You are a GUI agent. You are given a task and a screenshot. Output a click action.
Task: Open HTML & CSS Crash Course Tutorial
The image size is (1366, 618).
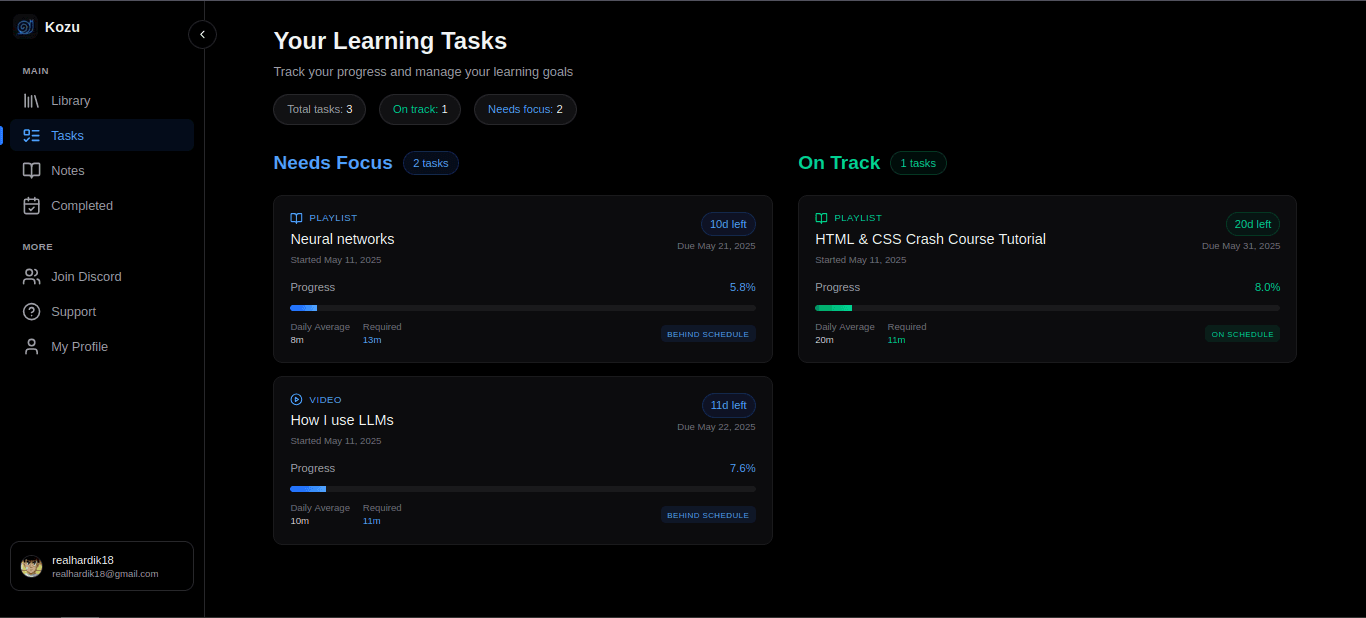[931, 239]
